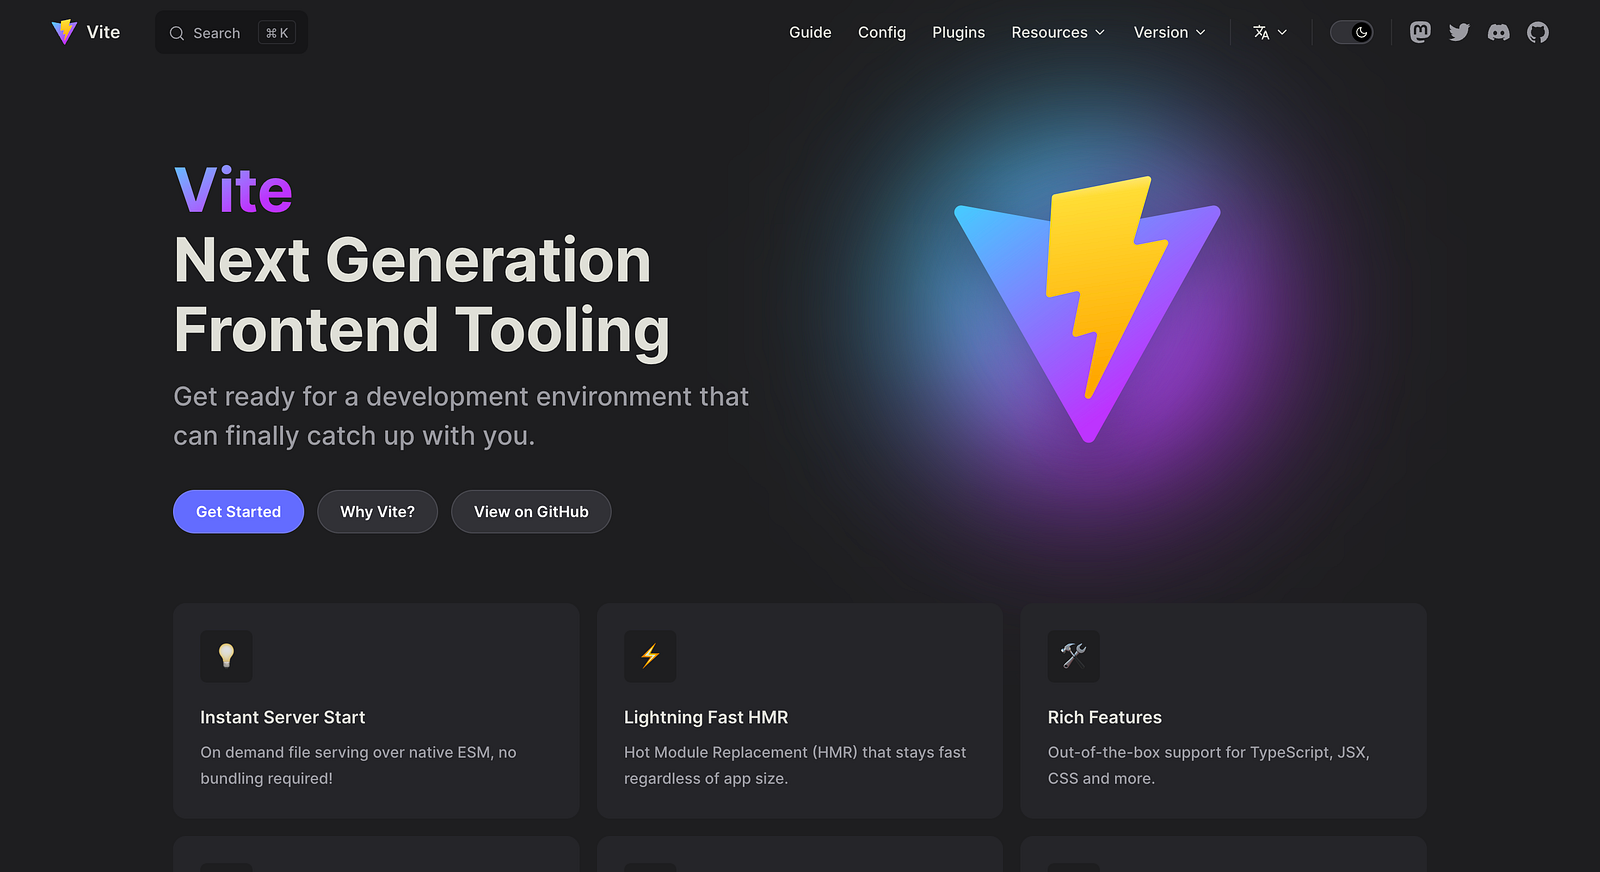
Task: Click the Vite site title text
Action: pyautogui.click(x=103, y=32)
